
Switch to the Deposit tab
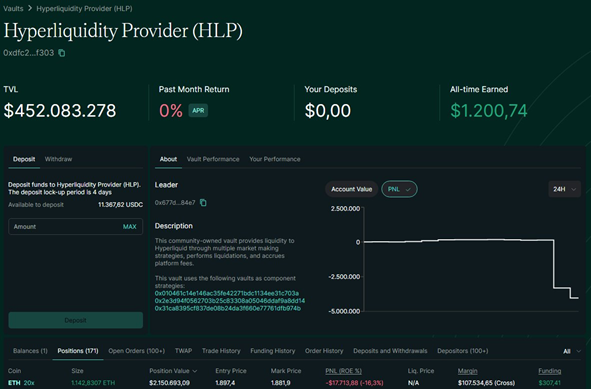[x=24, y=159]
